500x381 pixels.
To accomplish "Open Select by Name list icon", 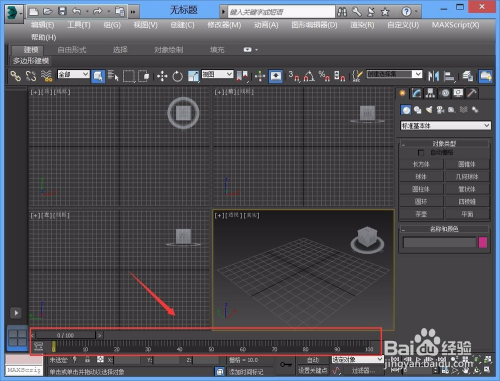I will point(113,76).
